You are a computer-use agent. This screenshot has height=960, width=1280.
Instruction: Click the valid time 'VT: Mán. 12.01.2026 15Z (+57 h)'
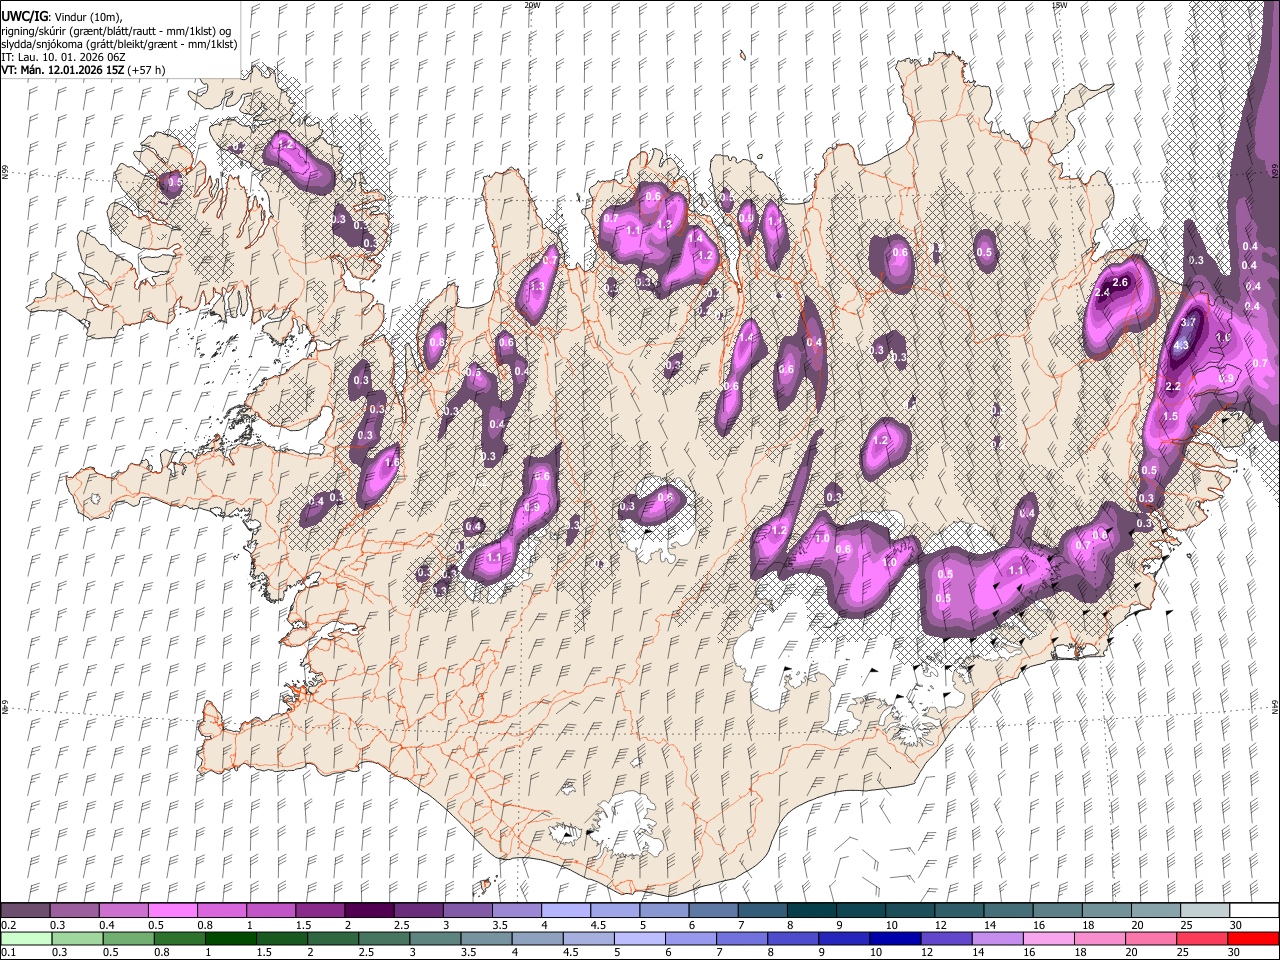[83, 70]
